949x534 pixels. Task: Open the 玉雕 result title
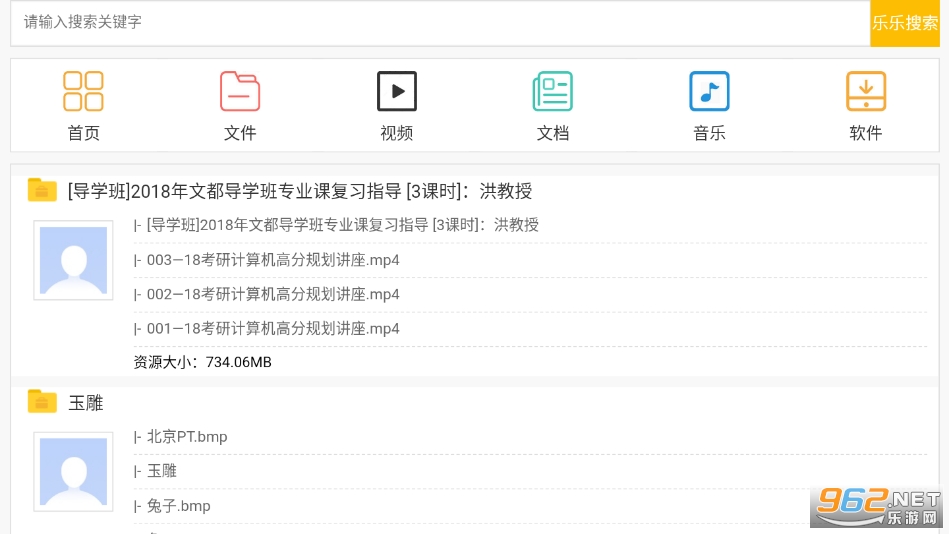(x=86, y=403)
